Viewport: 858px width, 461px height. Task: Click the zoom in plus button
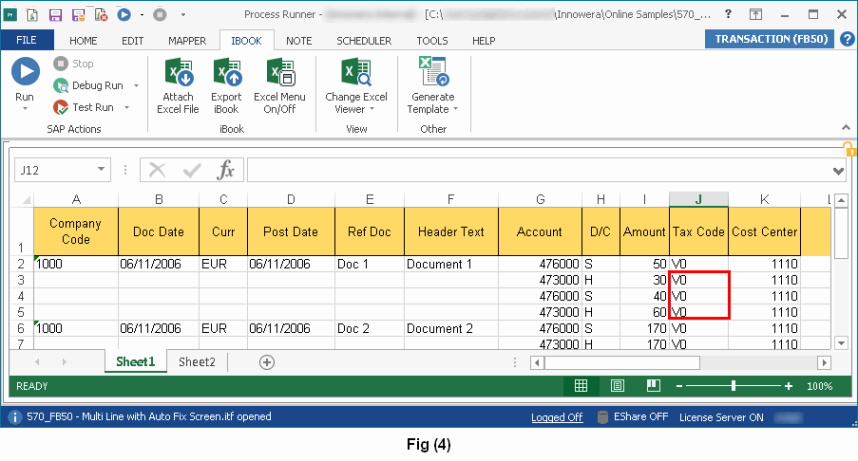[789, 386]
